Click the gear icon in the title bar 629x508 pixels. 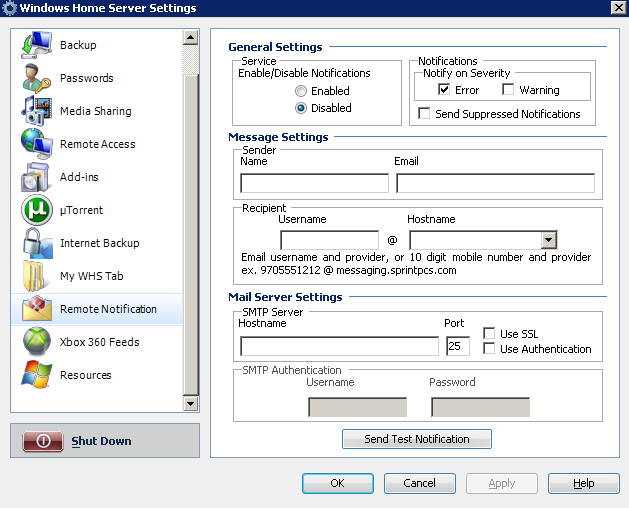click(9, 8)
